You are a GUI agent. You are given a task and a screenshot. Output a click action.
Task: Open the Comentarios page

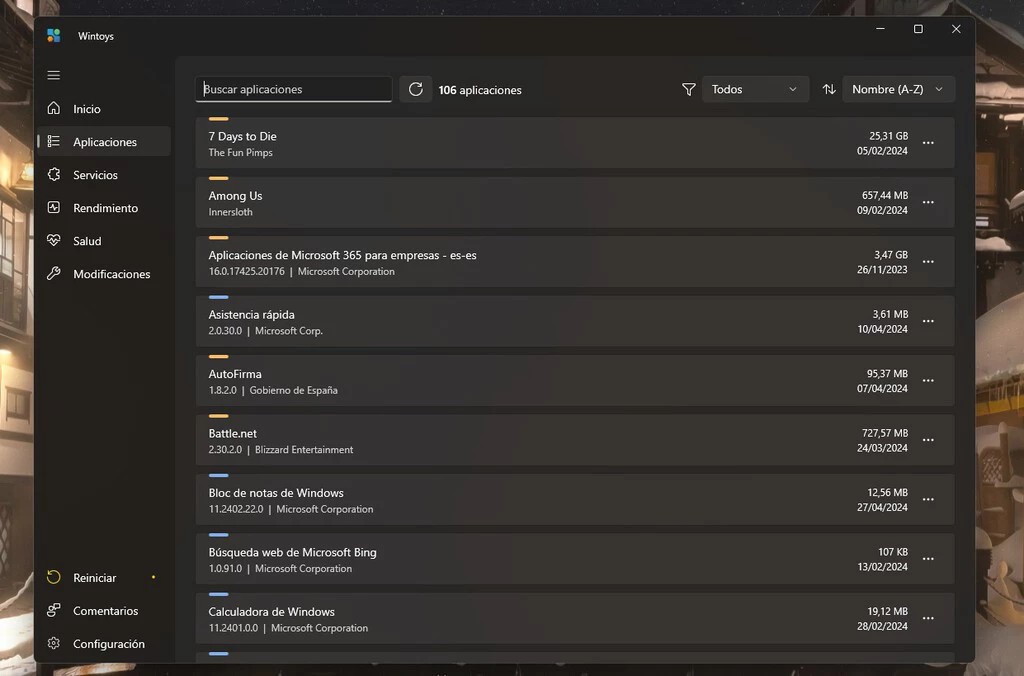coord(104,610)
